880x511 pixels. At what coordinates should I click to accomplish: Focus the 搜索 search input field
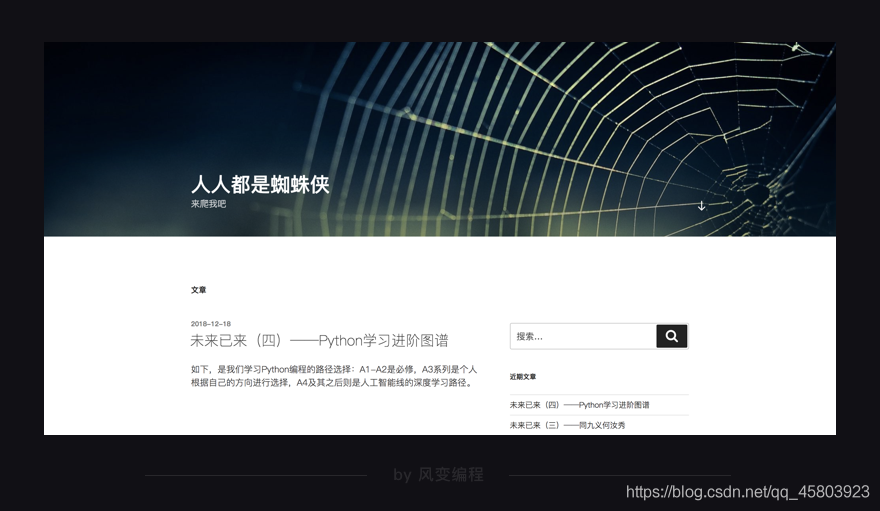click(583, 336)
